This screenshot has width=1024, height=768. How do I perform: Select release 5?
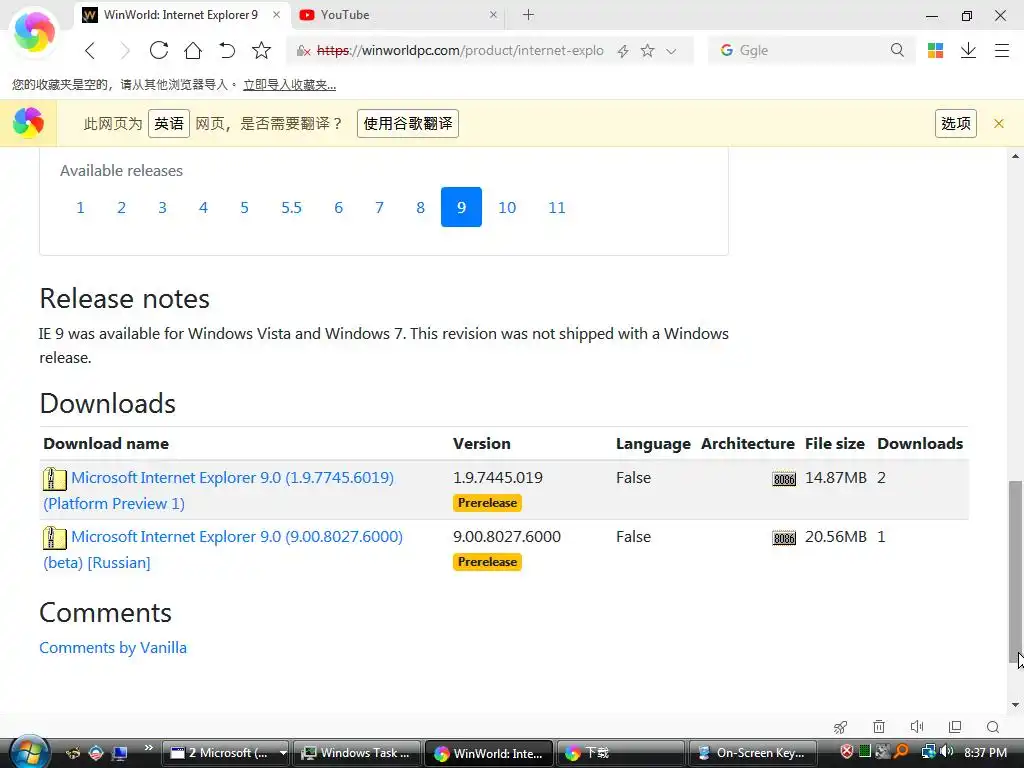pos(244,208)
